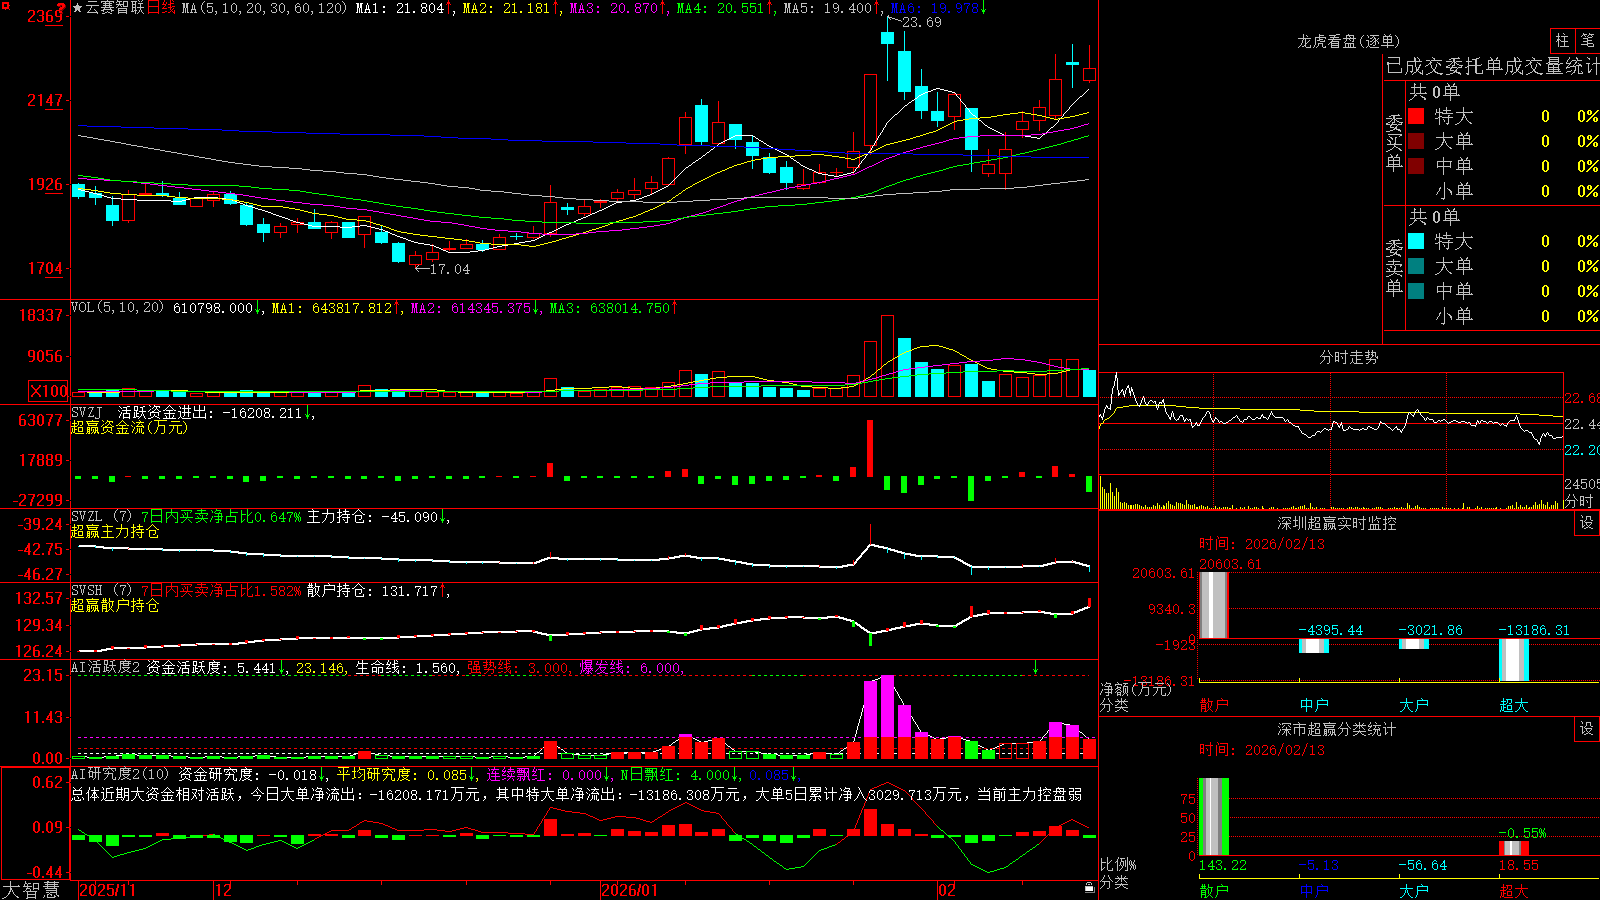Click the 云赛智联 stock name
Viewport: 1600px width, 900px height.
pos(115,8)
